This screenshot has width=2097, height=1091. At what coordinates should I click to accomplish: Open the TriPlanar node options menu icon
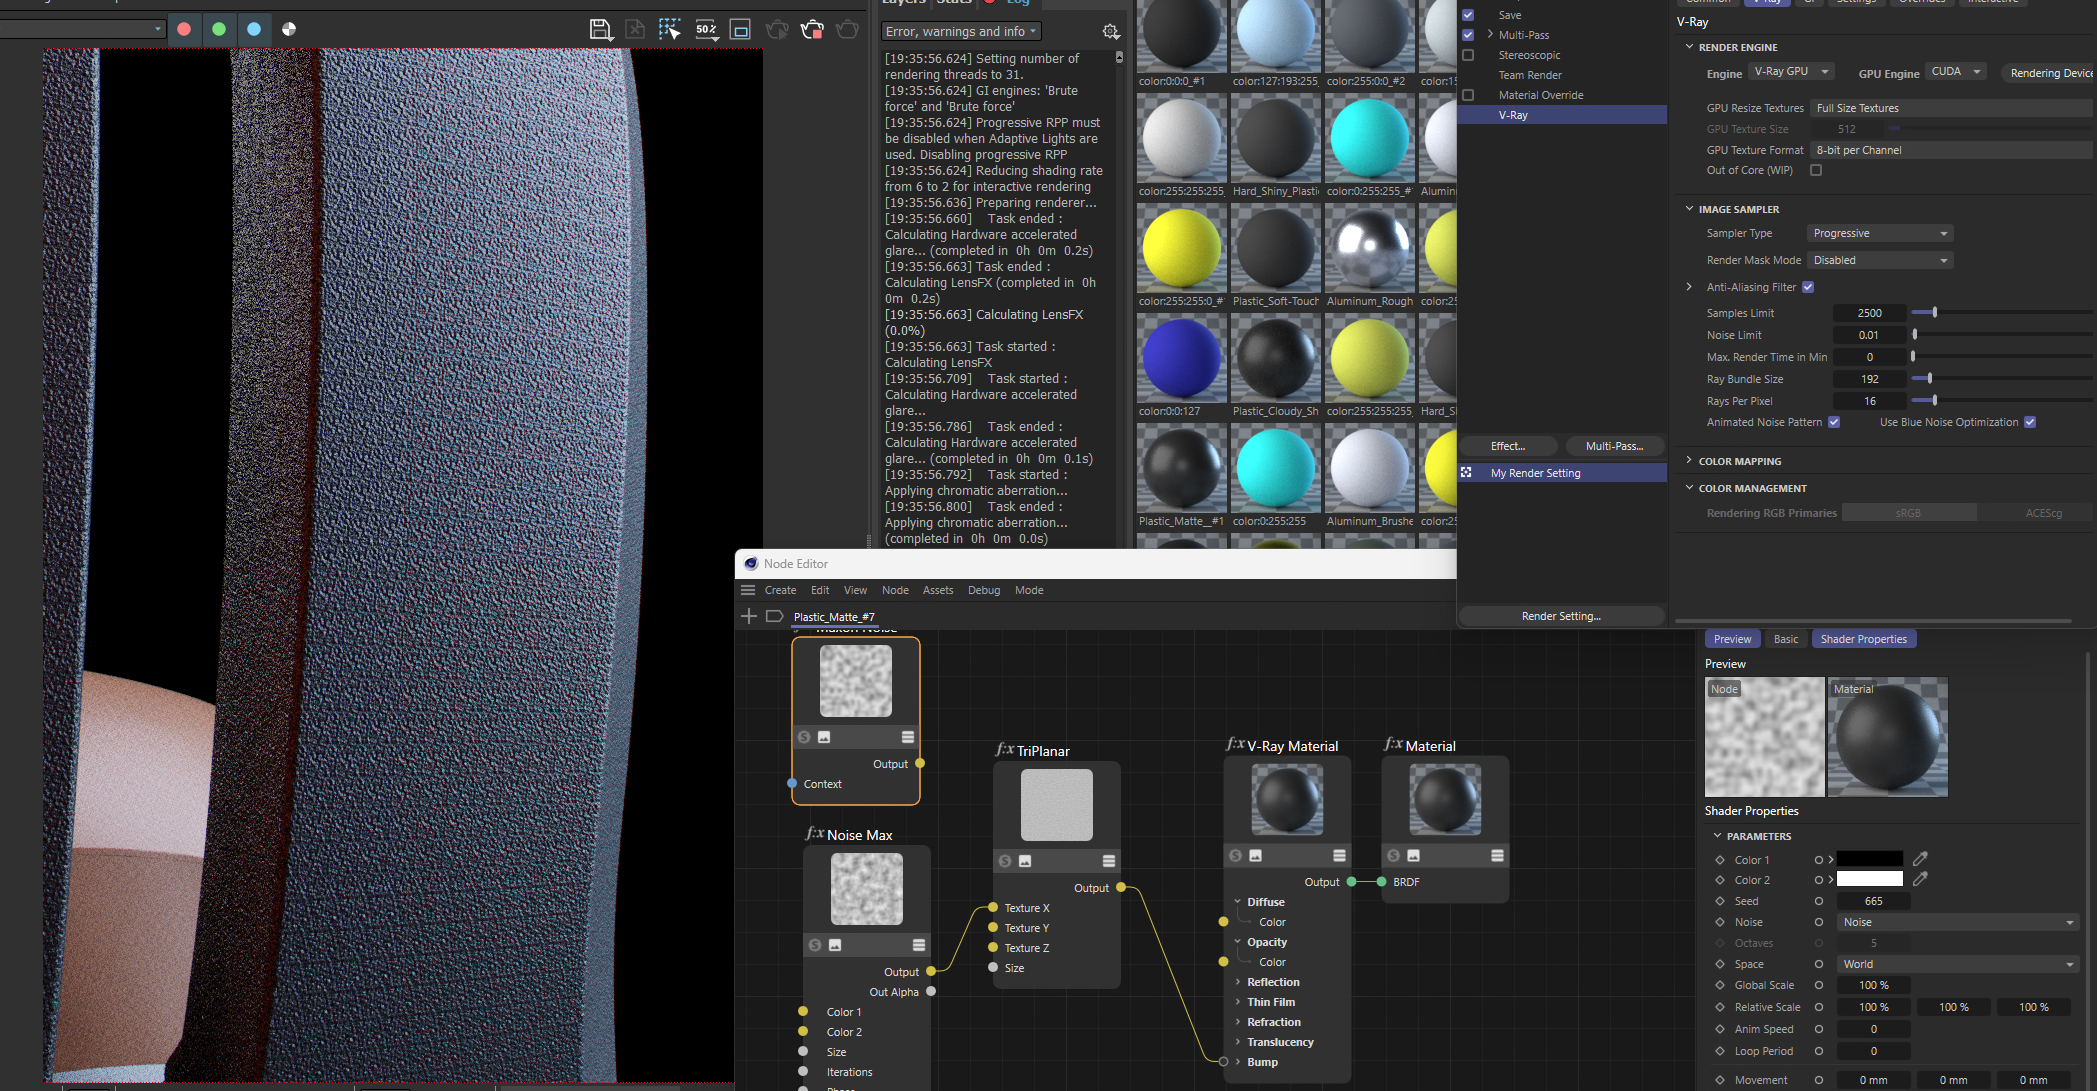pyautogui.click(x=1109, y=861)
